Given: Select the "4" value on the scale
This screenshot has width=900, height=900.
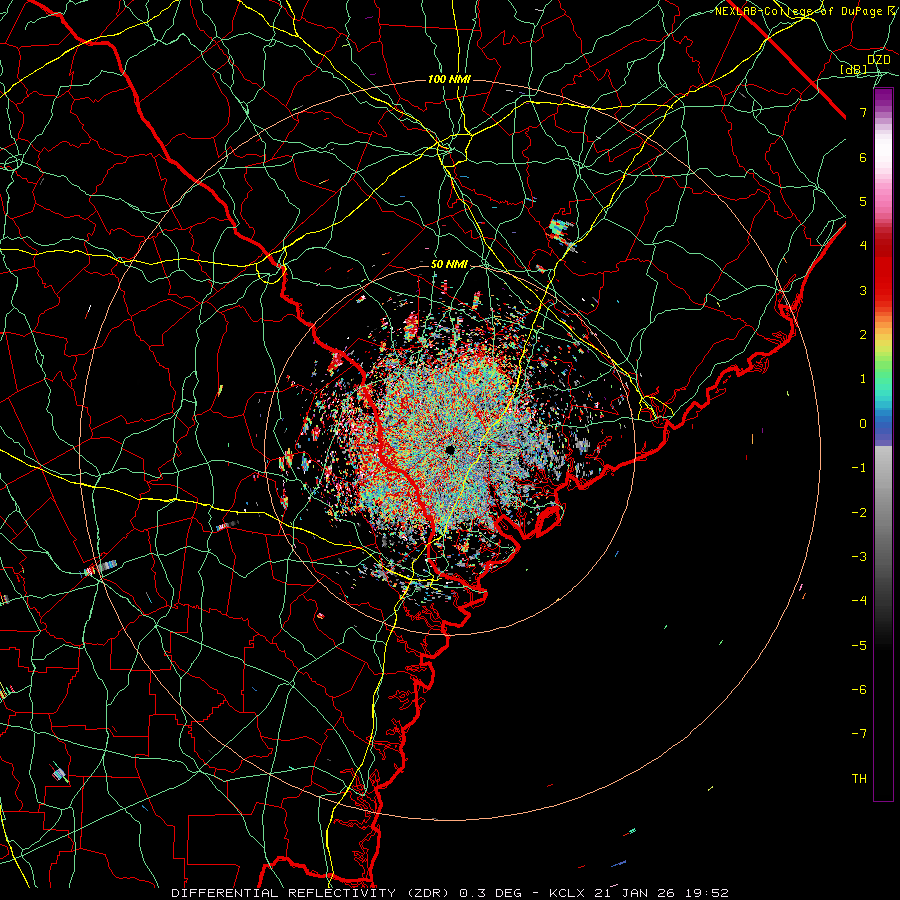Looking at the screenshot, I should click(863, 246).
